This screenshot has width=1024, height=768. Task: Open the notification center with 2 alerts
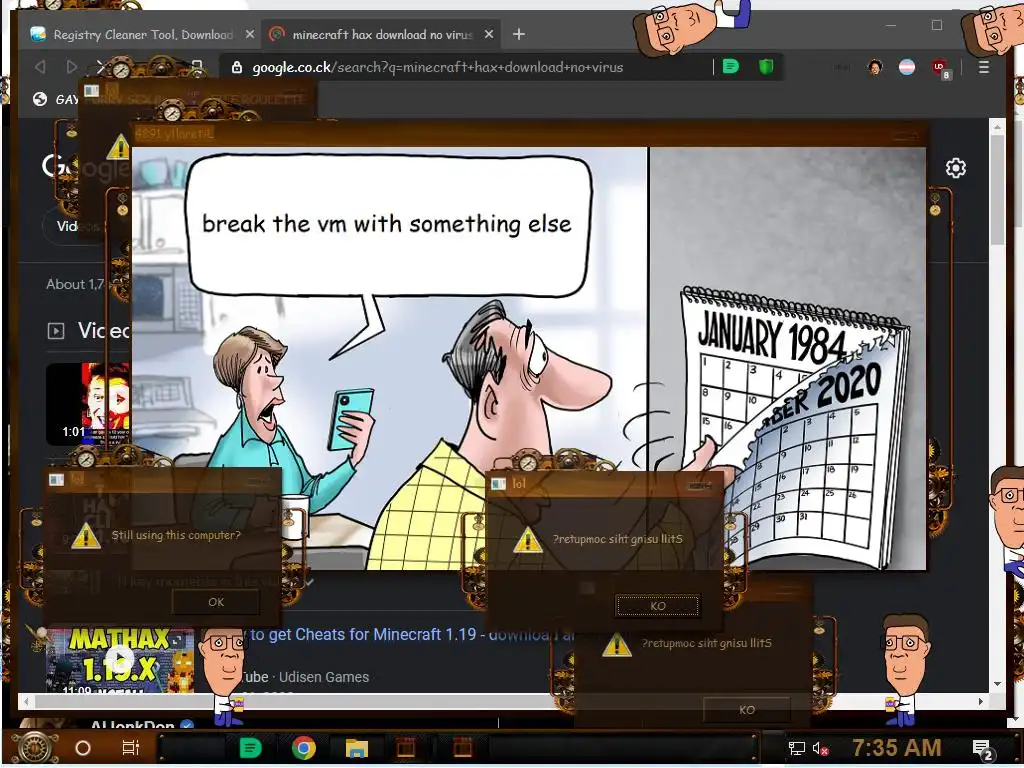click(x=983, y=749)
